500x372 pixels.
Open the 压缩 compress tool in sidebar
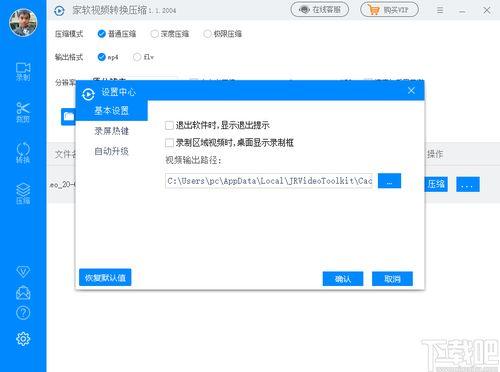(x=23, y=193)
